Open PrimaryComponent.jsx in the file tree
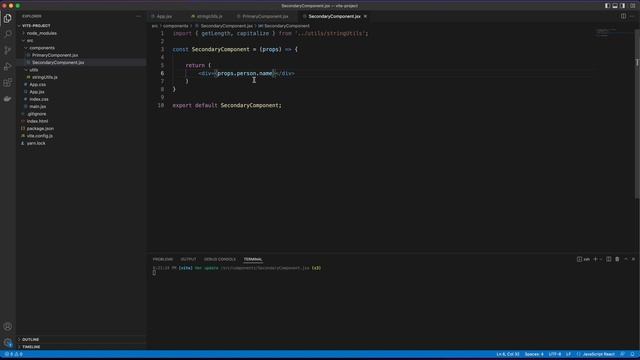Viewport: 640px width, 360px height. (55, 55)
